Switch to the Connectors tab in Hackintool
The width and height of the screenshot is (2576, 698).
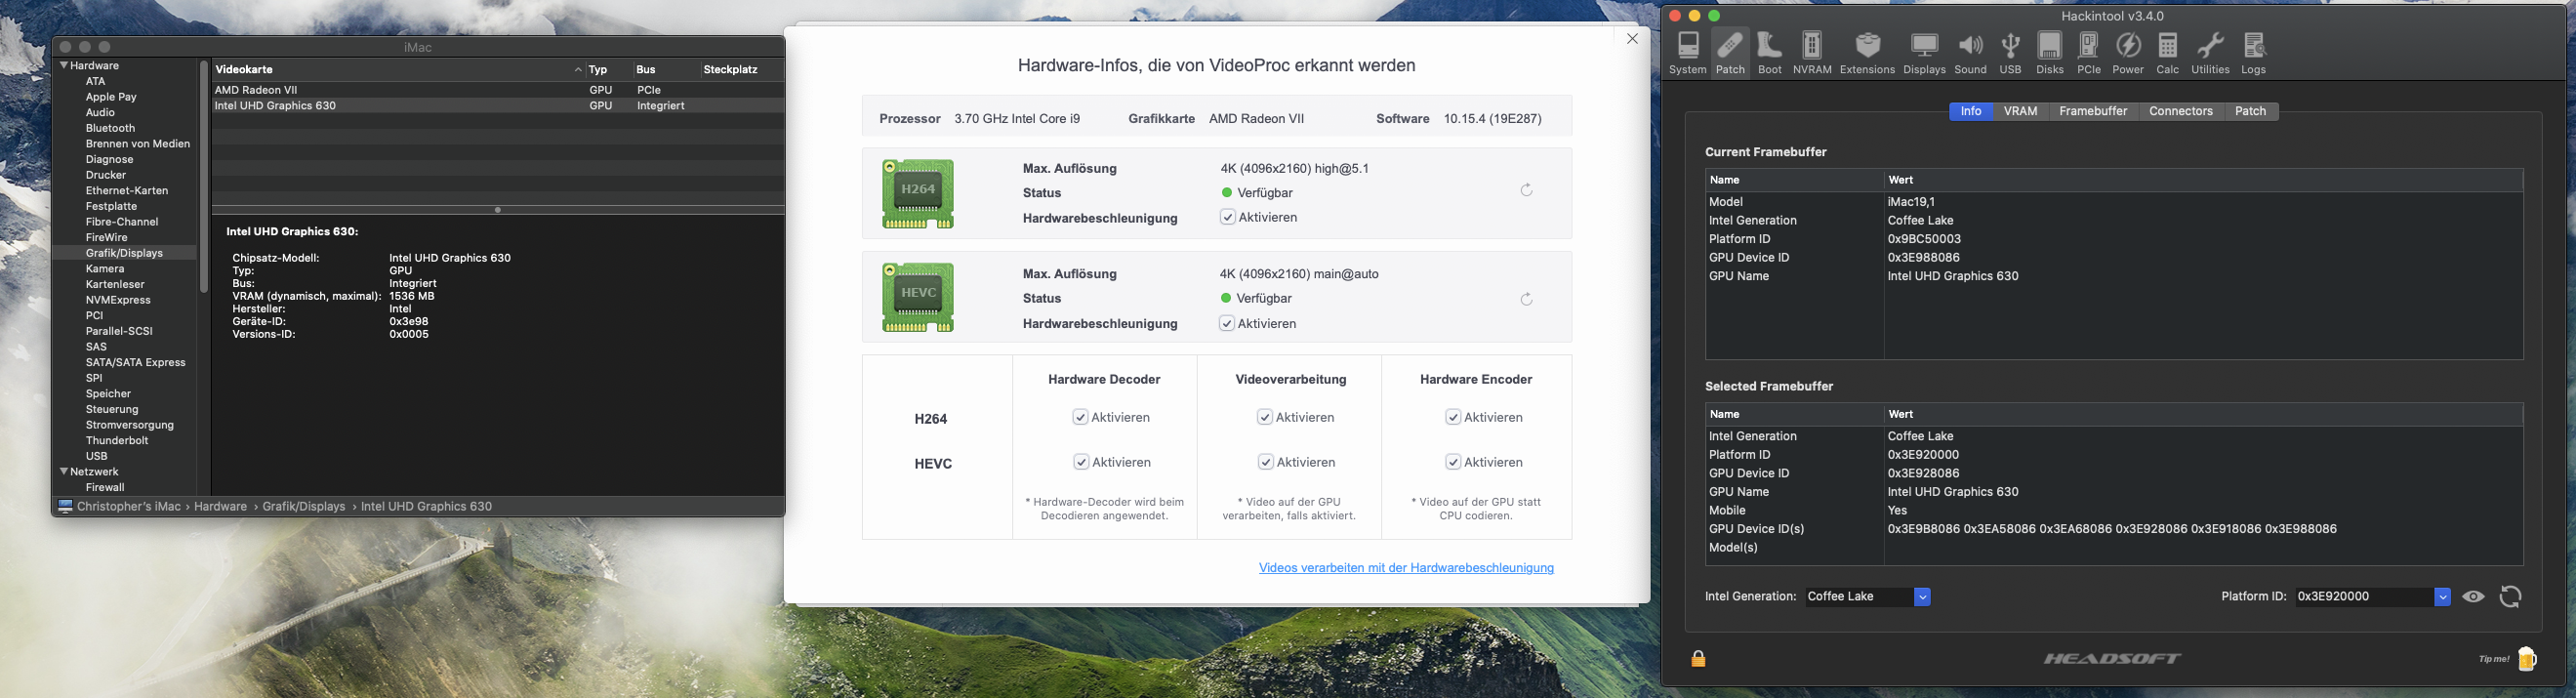[2181, 111]
